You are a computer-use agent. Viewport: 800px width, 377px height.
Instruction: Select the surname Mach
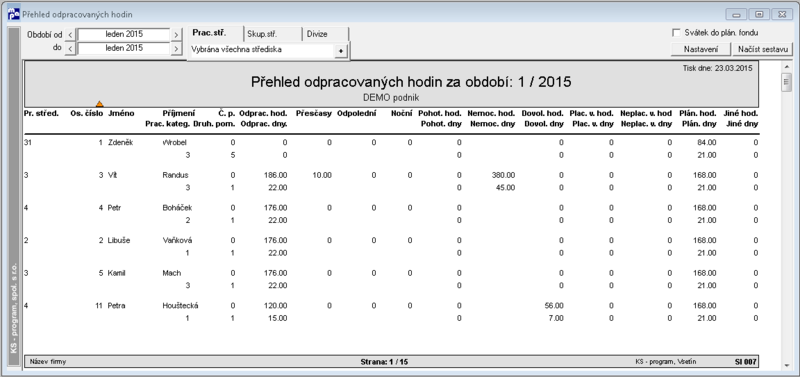171,273
